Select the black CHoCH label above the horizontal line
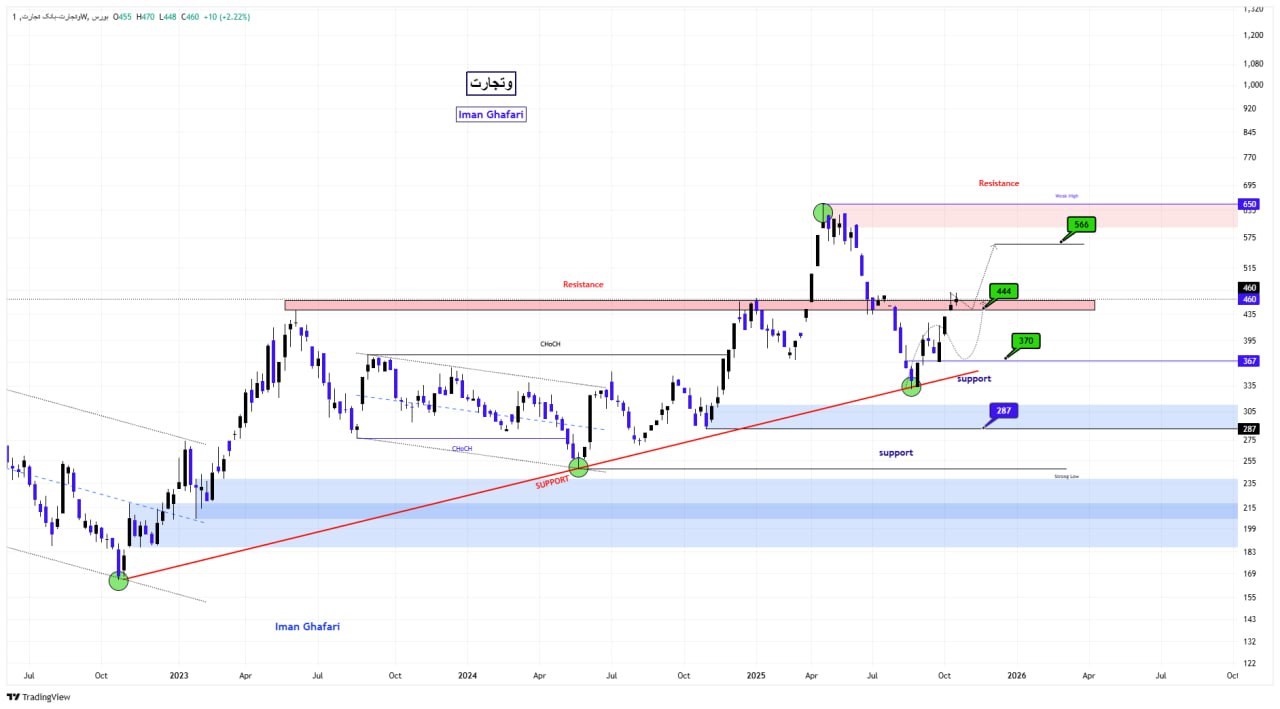The width and height of the screenshot is (1280, 709). [x=549, y=344]
